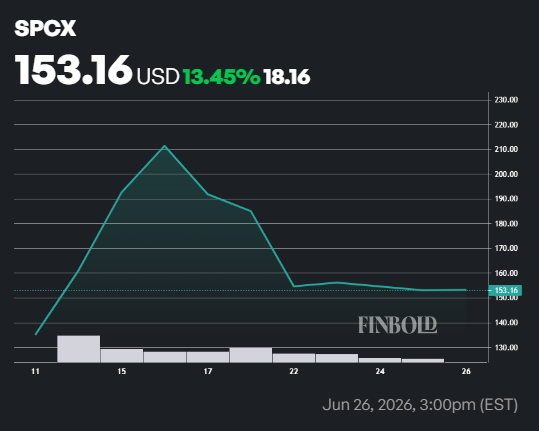This screenshot has width=539, height=431.
Task: Click the 153.16 current price axis tag
Action: pyautogui.click(x=505, y=290)
